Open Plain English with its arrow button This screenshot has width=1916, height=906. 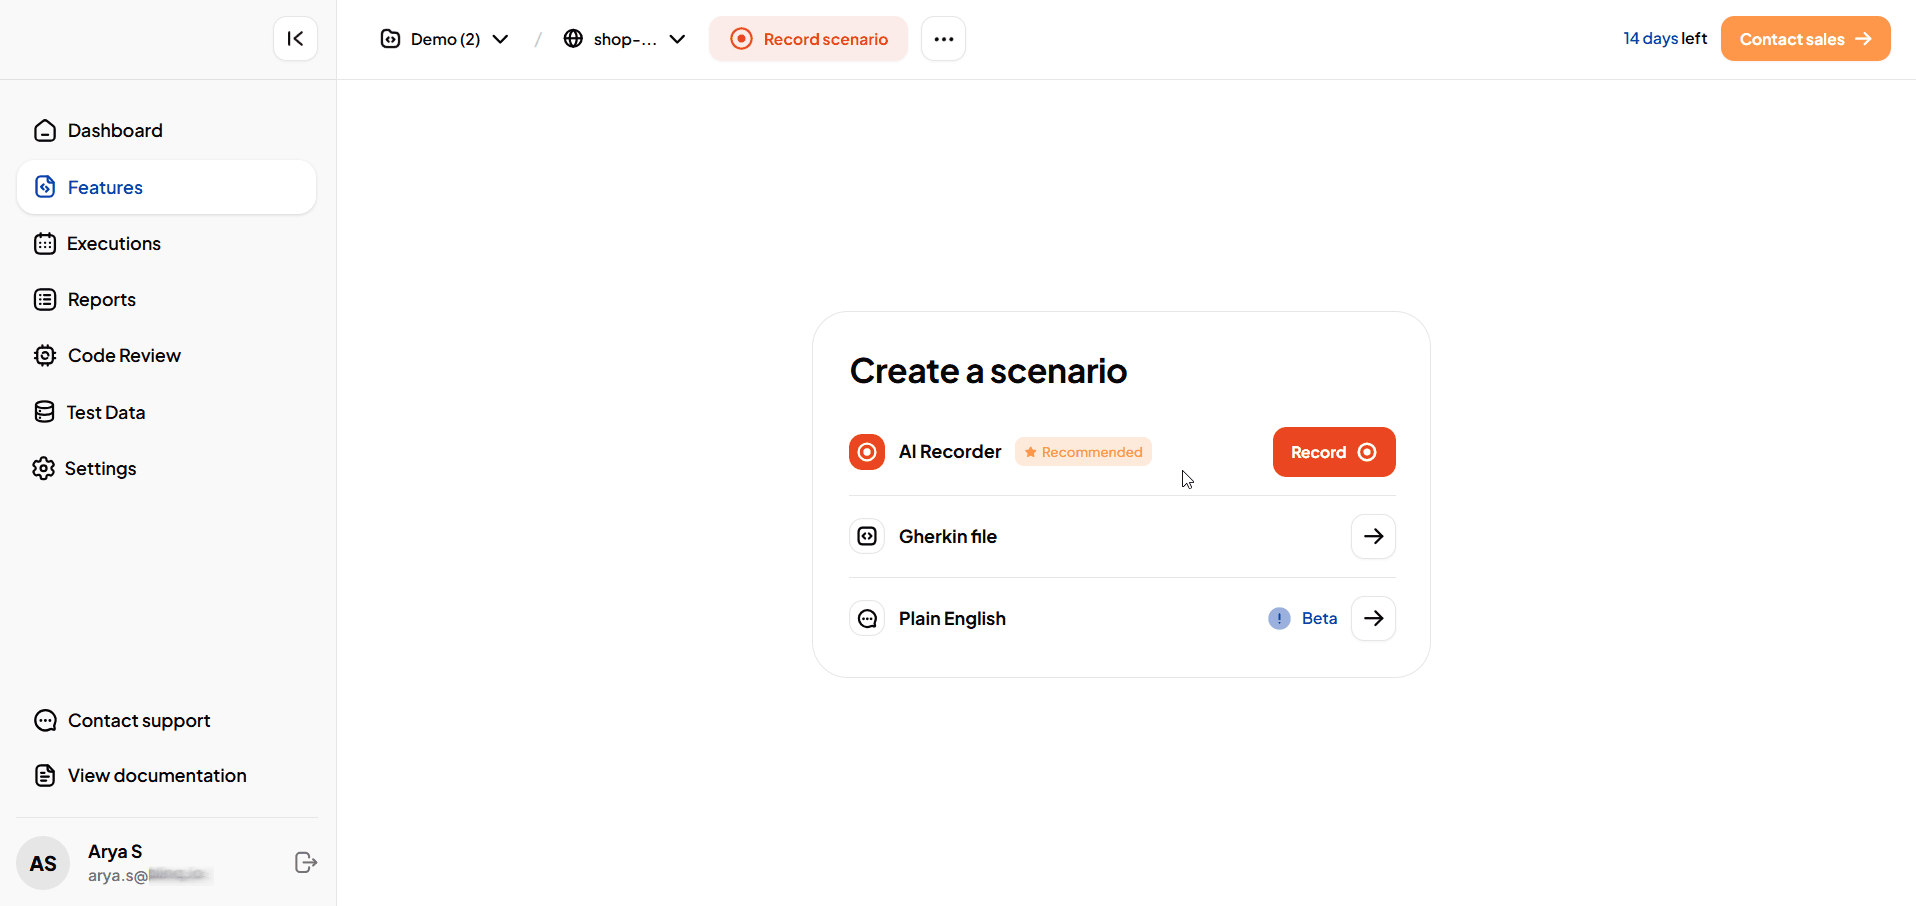tap(1372, 618)
